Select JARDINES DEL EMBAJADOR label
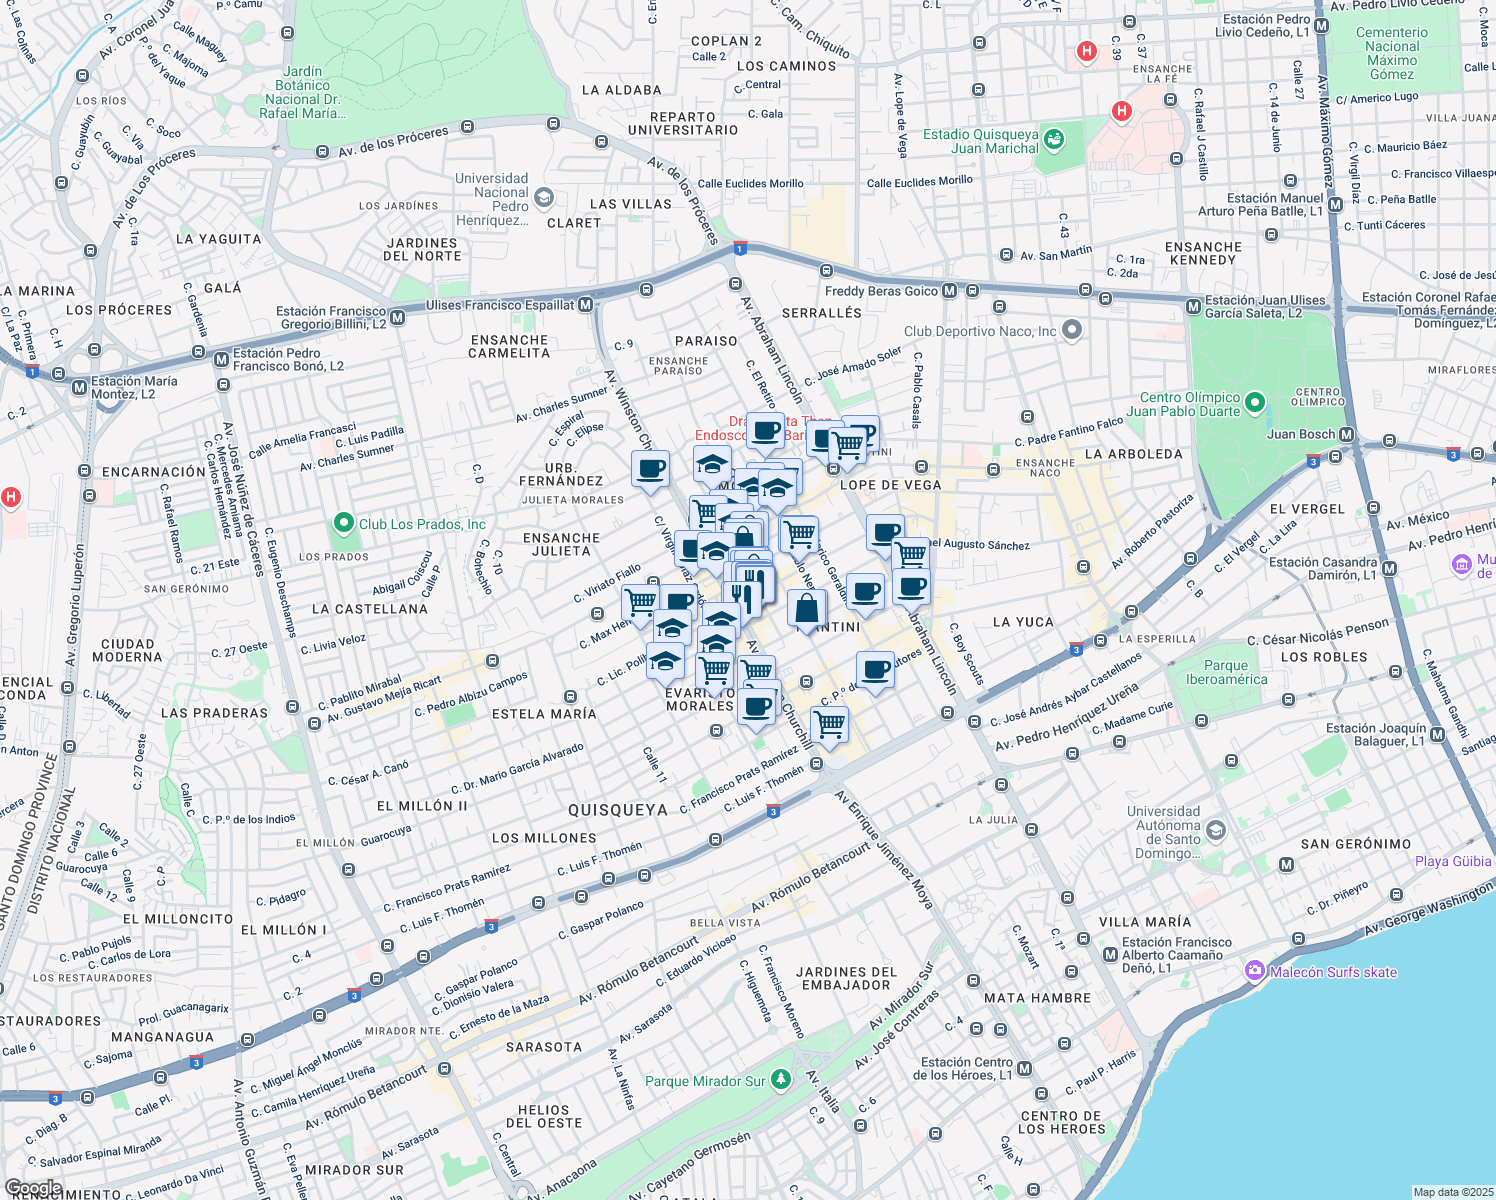 coord(846,978)
